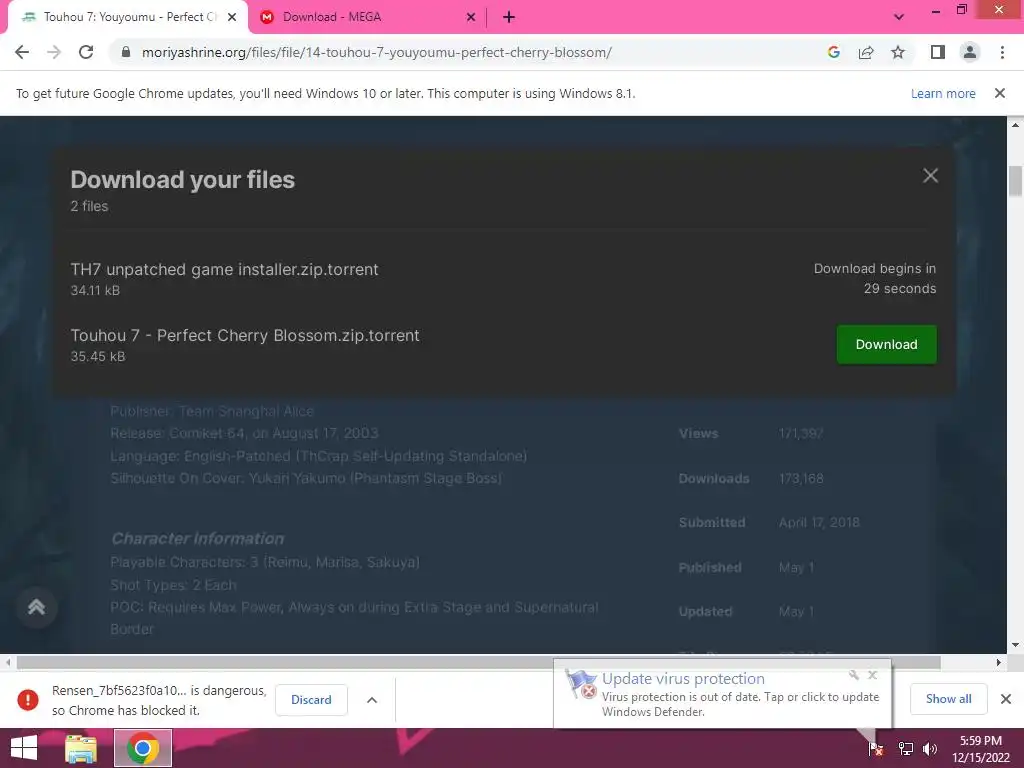This screenshot has height=768, width=1024.
Task: Click the taskbar clock and date
Action: click(980, 749)
